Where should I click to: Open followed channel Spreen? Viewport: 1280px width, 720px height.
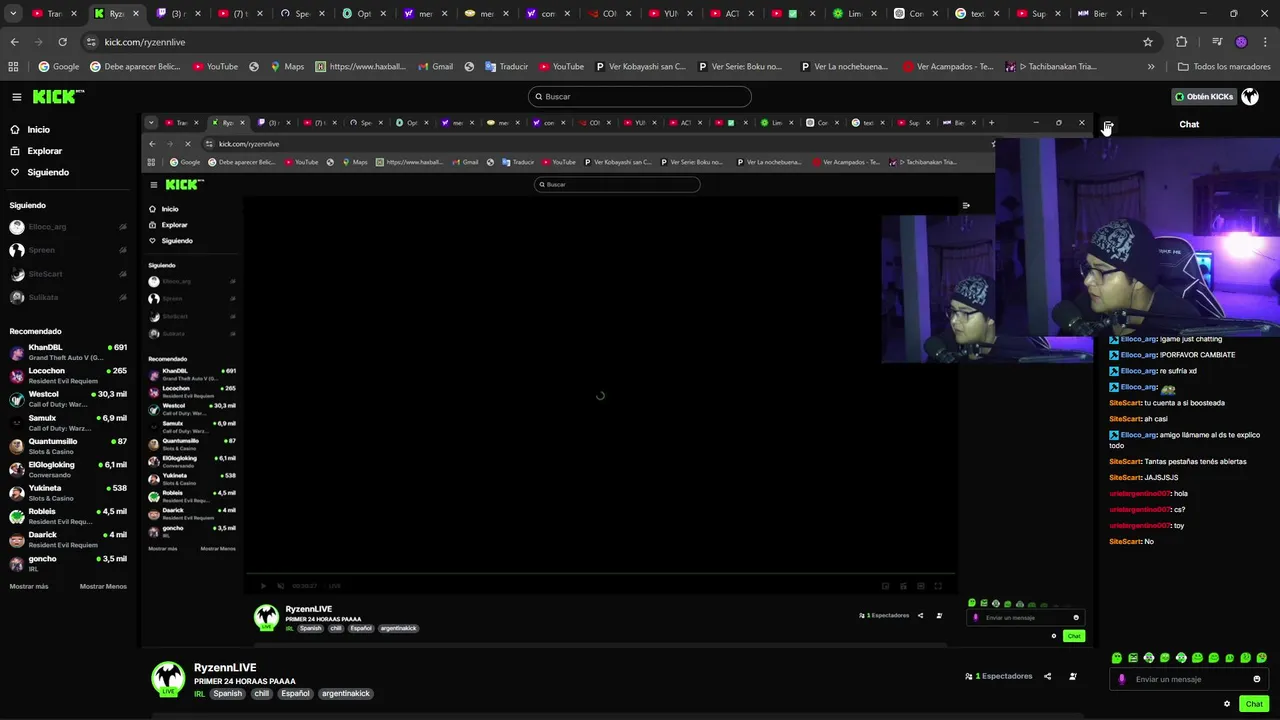68,250
